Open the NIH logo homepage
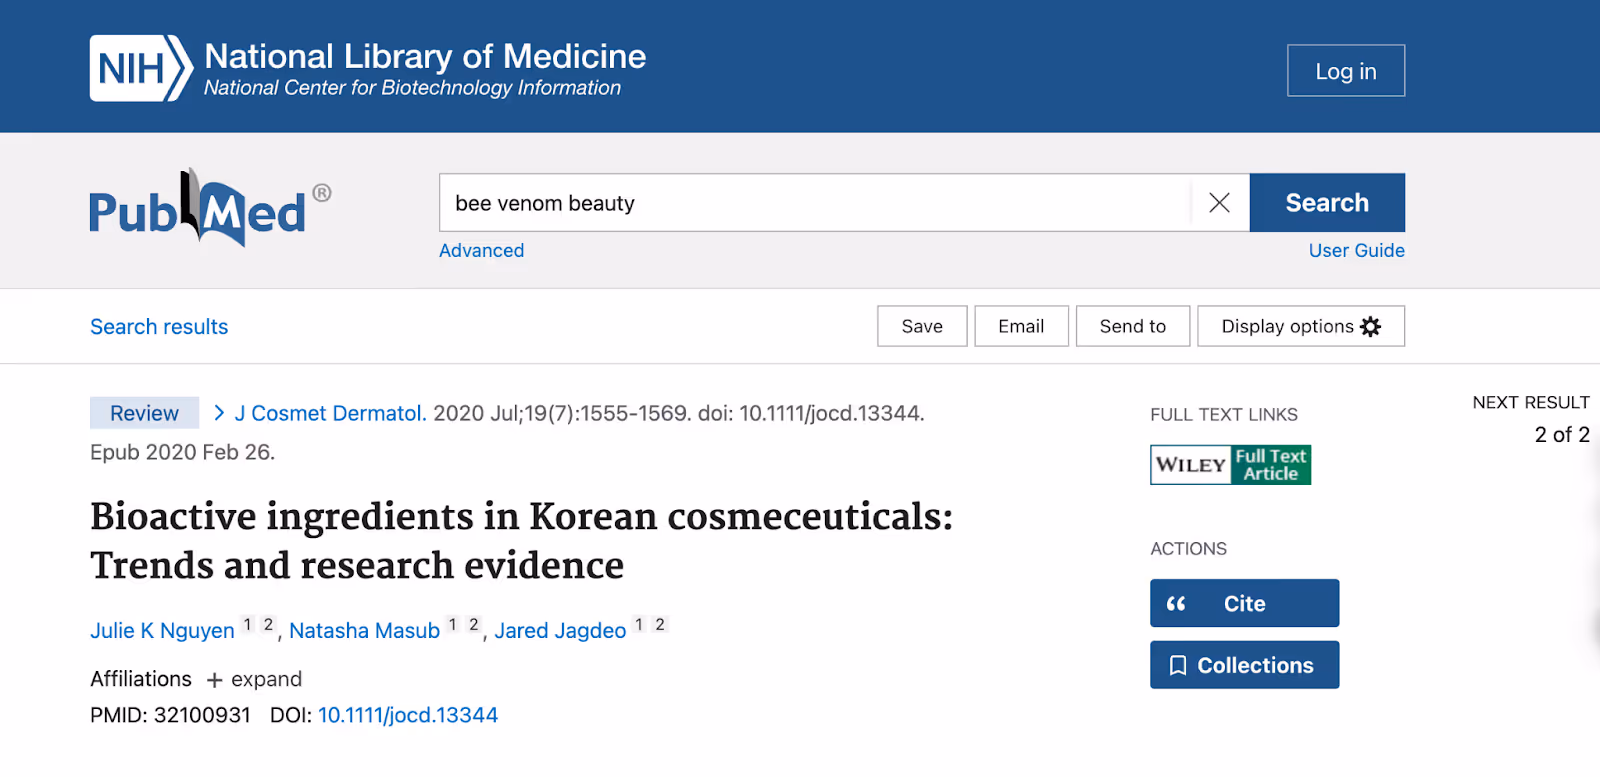 (x=141, y=68)
